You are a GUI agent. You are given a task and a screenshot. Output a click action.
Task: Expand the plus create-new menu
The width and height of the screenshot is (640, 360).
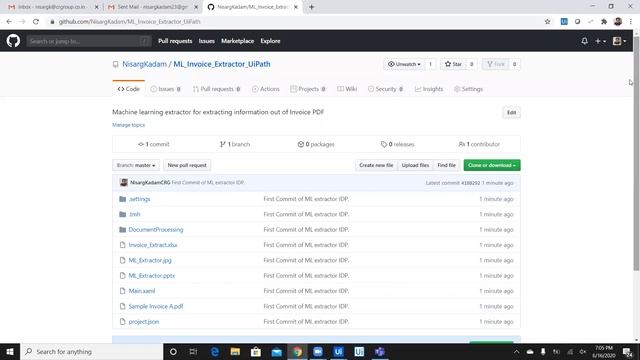point(600,41)
